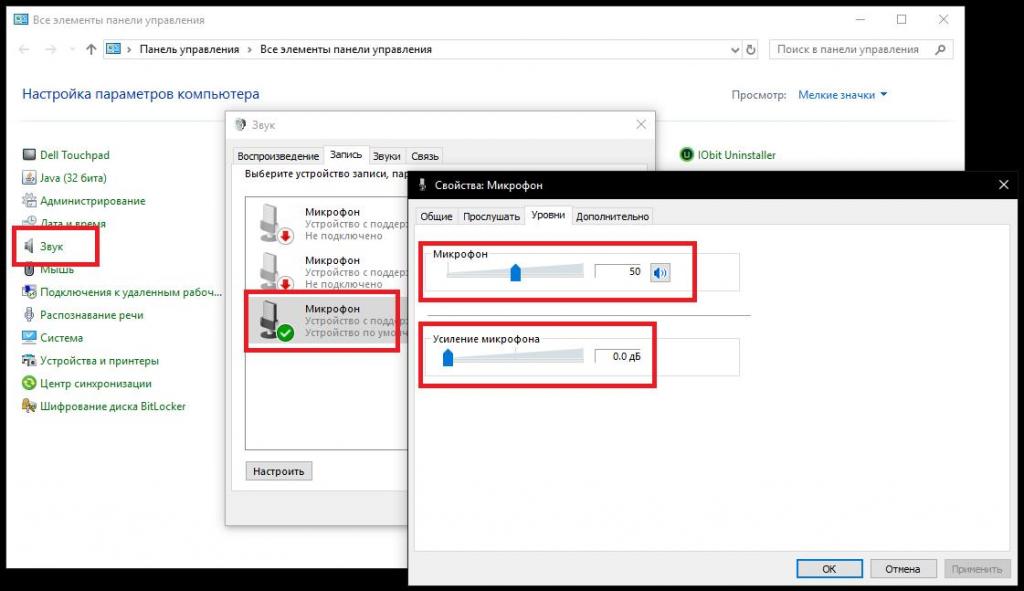Mute the microphone with the speaker icon button

tap(660, 272)
